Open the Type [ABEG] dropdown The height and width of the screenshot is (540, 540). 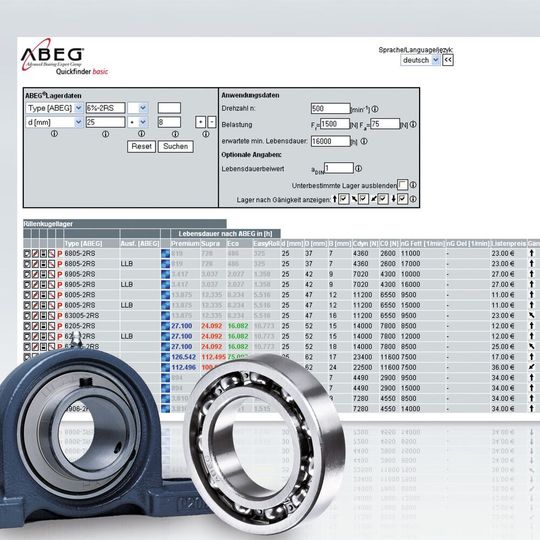[x=54, y=108]
